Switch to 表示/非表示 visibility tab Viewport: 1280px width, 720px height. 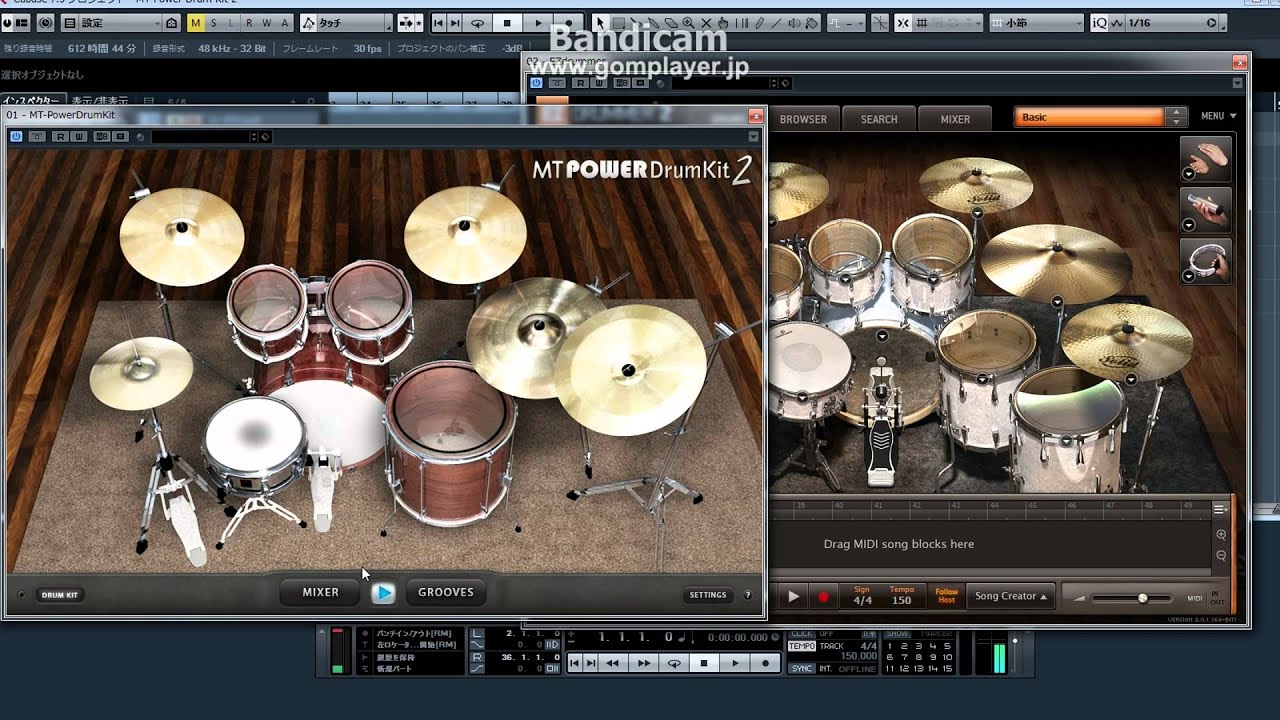pyautogui.click(x=100, y=101)
